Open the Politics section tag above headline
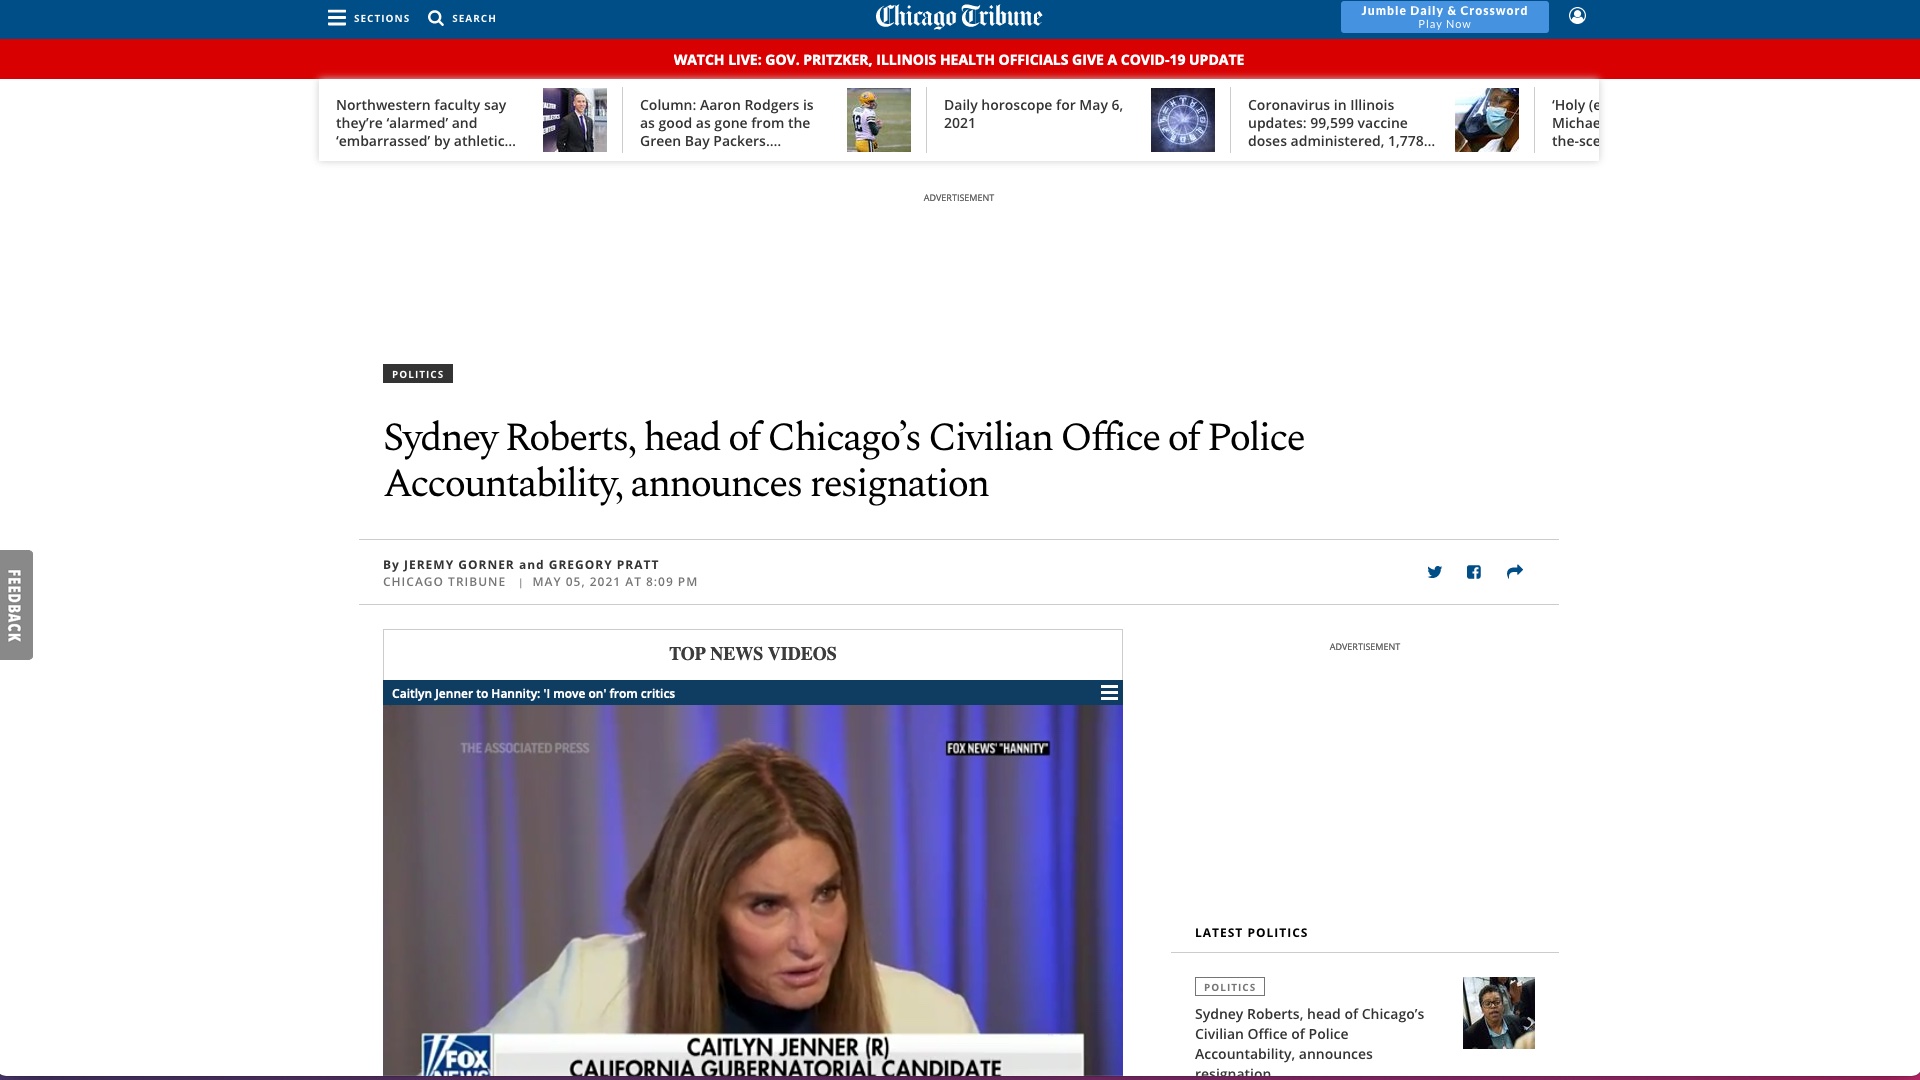 [417, 374]
